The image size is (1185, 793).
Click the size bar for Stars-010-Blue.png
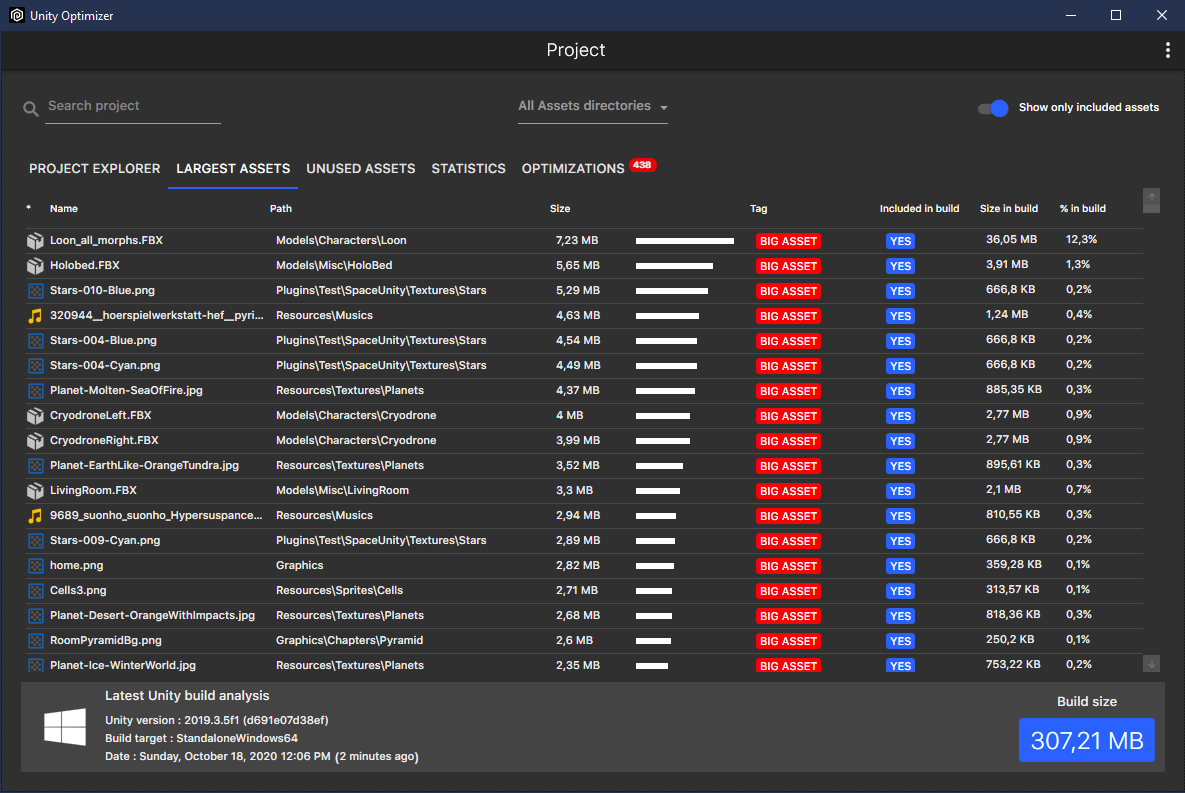tap(672, 291)
